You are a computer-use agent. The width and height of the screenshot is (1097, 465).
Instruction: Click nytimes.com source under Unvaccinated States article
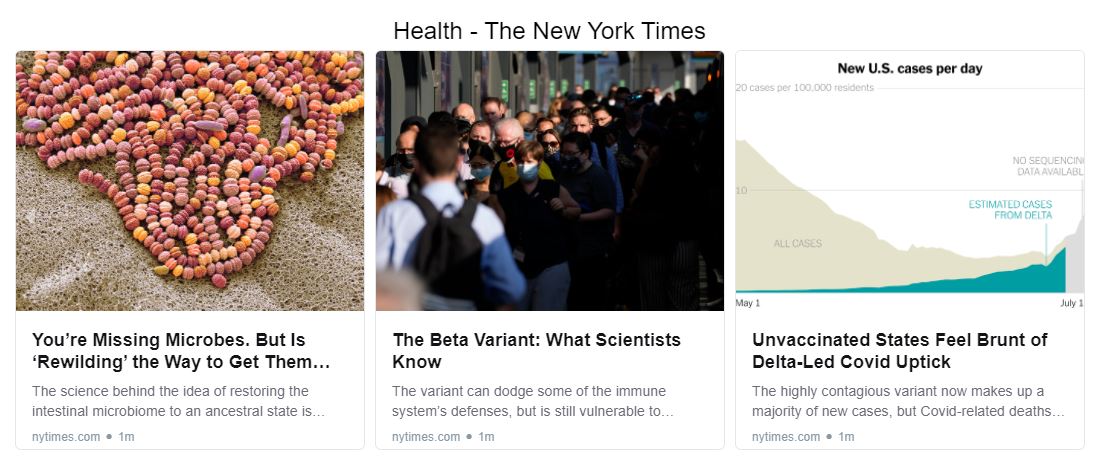click(786, 437)
